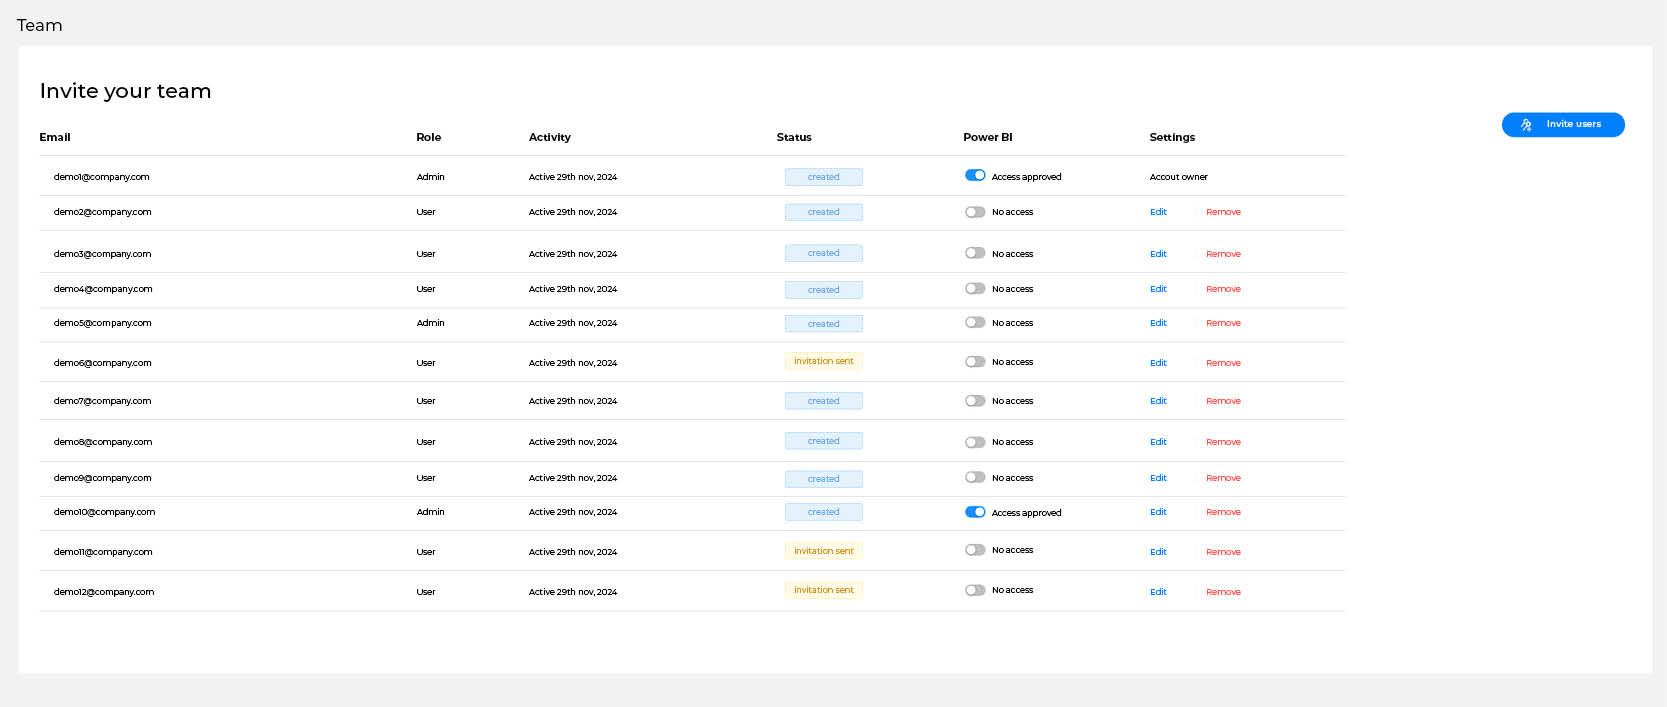Select the invitation sent badge for demo6

(823, 361)
